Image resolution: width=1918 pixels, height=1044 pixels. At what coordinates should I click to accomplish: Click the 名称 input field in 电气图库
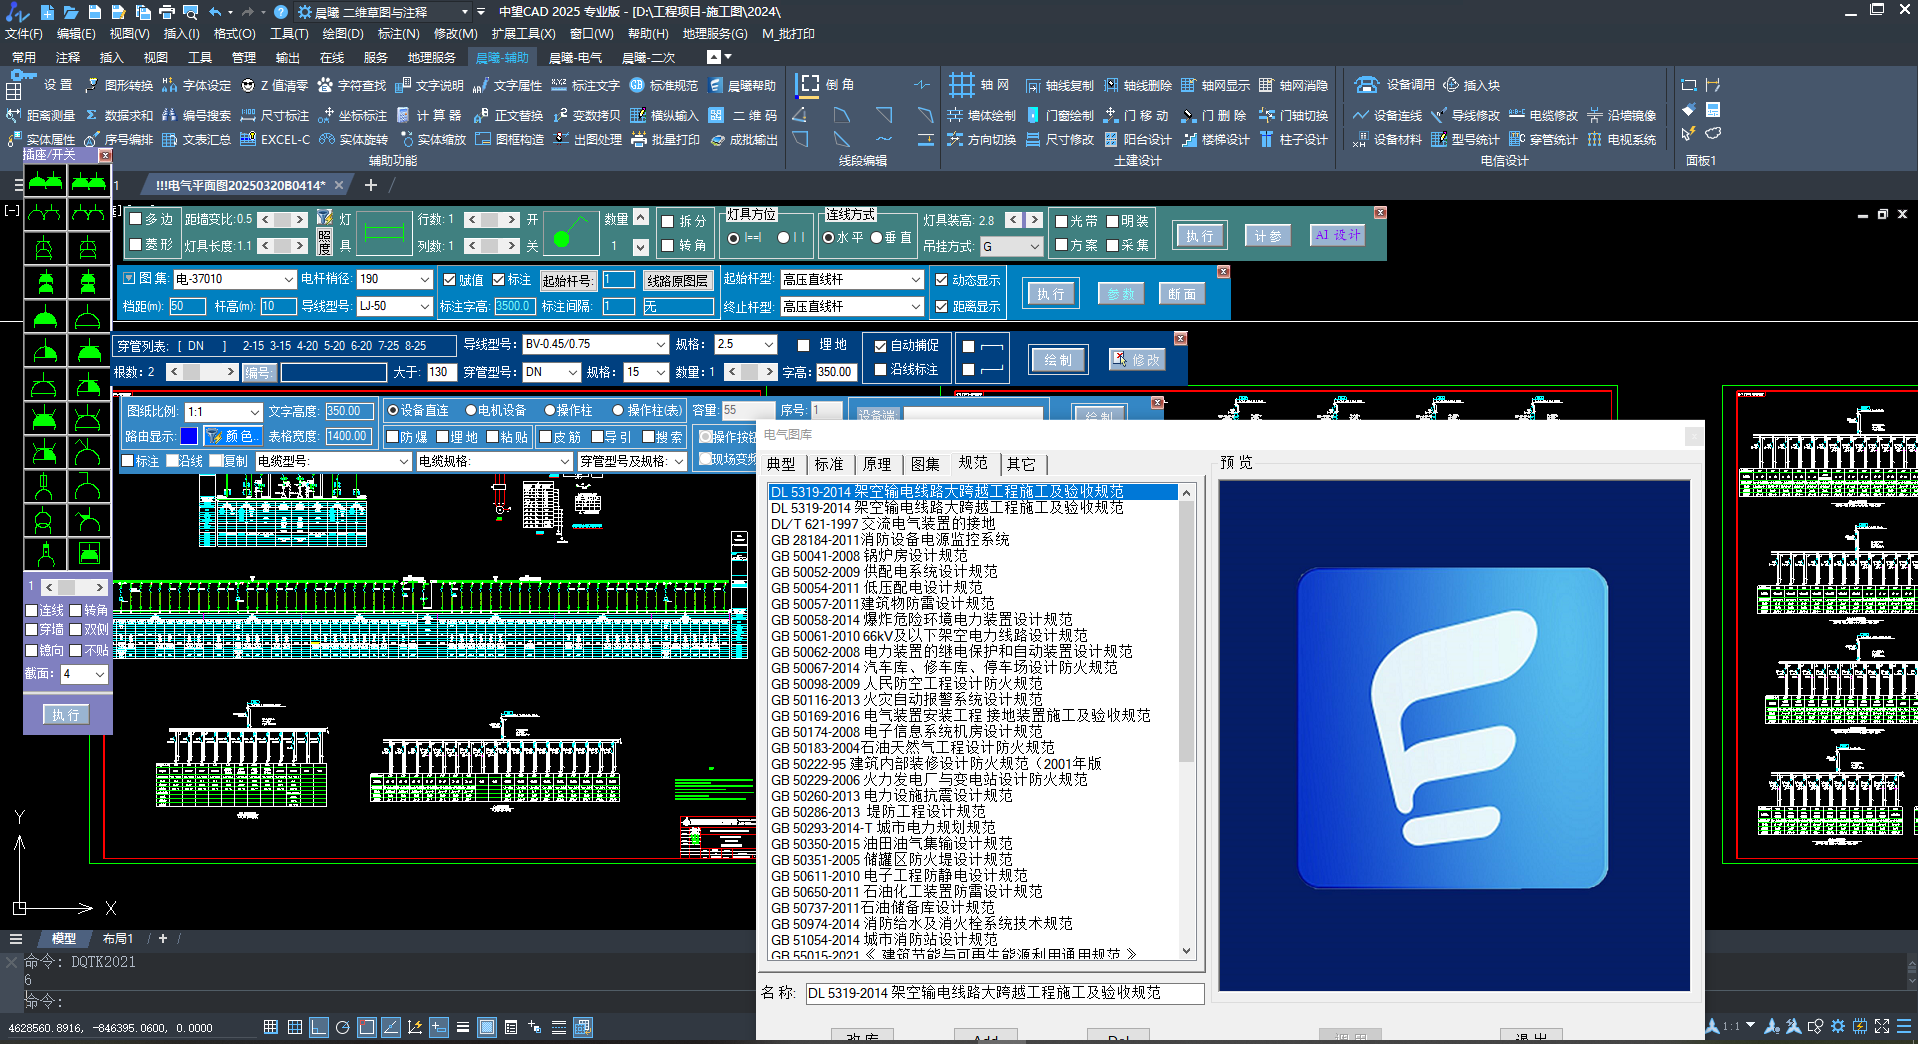click(x=1005, y=993)
